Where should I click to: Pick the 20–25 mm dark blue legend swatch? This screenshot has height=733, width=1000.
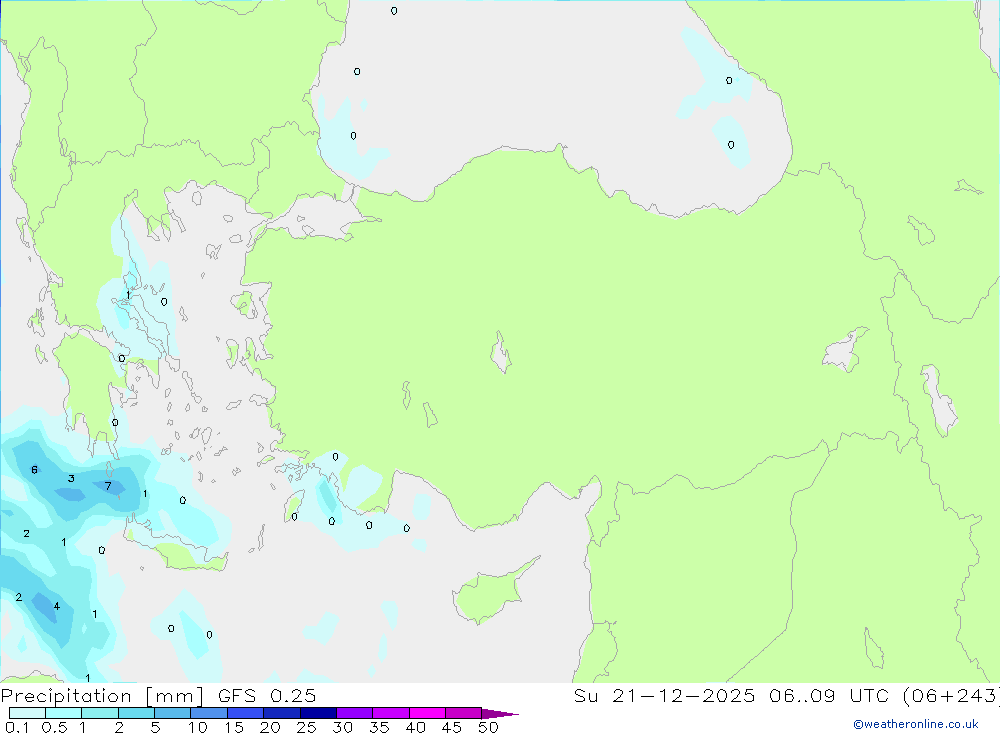click(x=282, y=713)
